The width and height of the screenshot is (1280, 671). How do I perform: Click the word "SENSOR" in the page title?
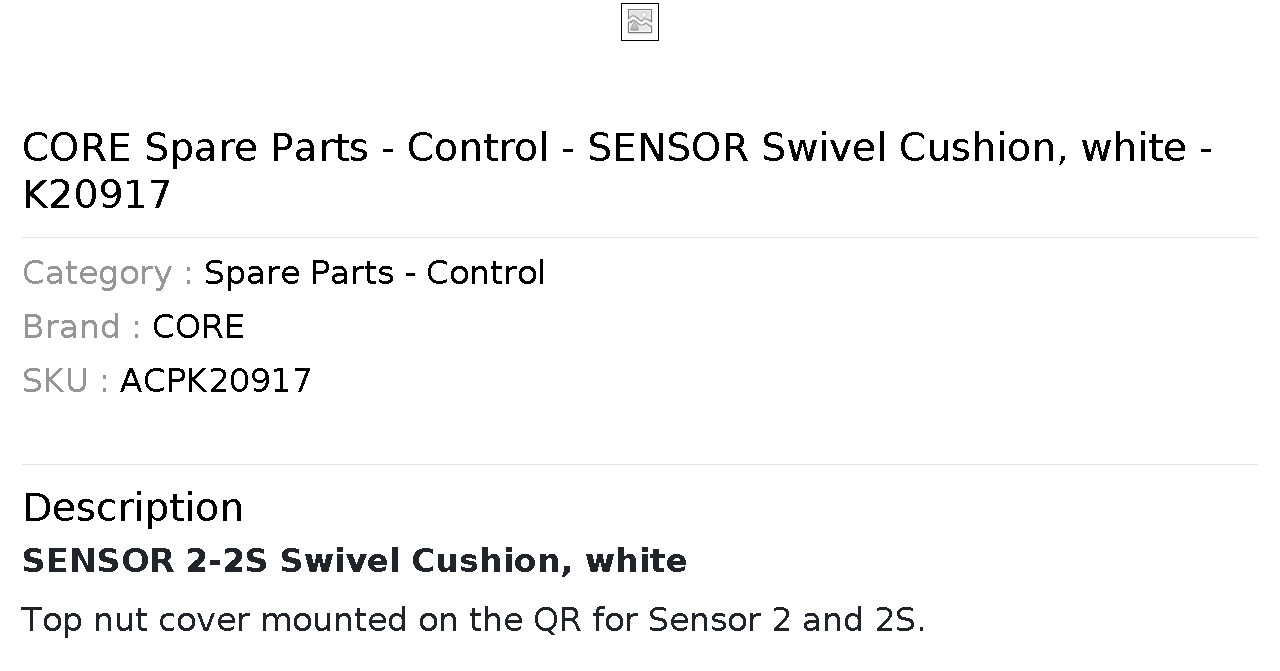coord(668,148)
